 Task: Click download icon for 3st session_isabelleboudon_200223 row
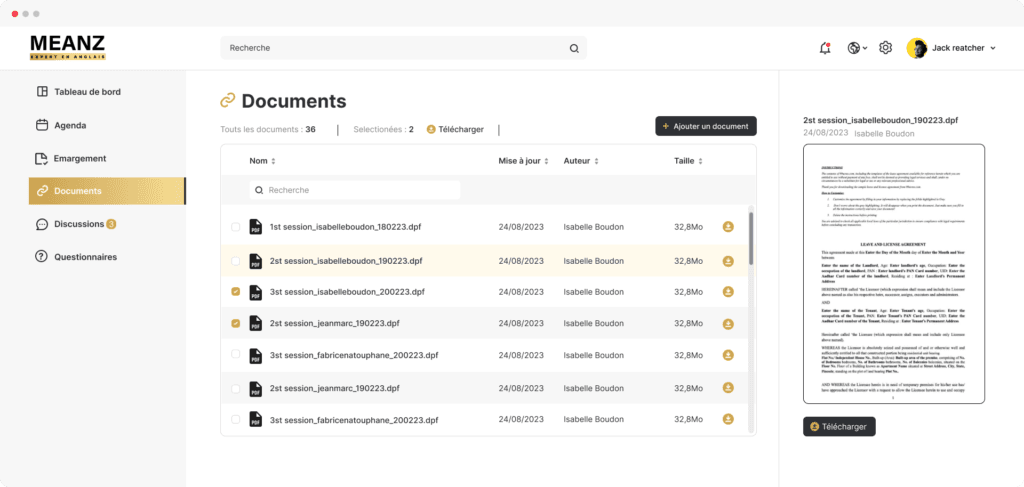(728, 292)
